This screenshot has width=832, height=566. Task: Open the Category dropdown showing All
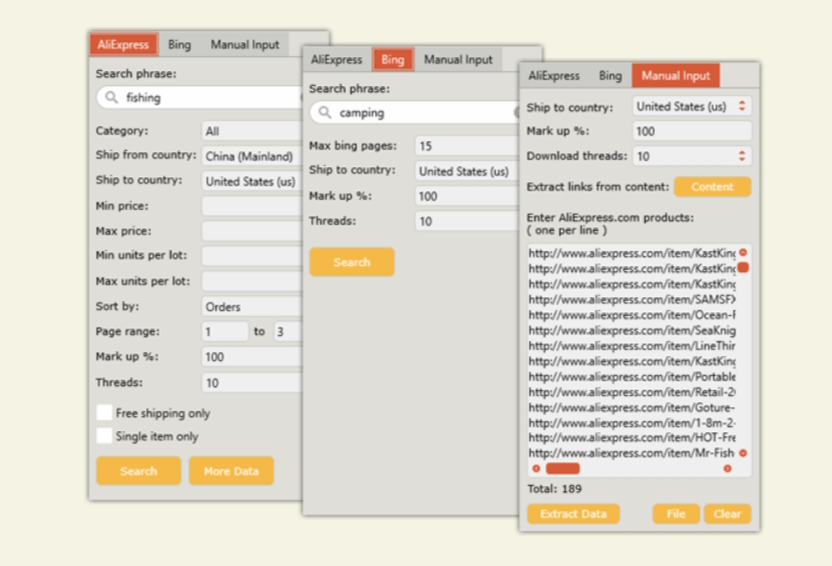[252, 131]
